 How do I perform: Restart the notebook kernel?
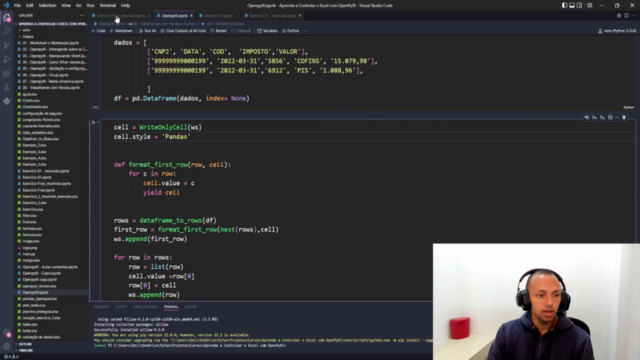(x=218, y=31)
